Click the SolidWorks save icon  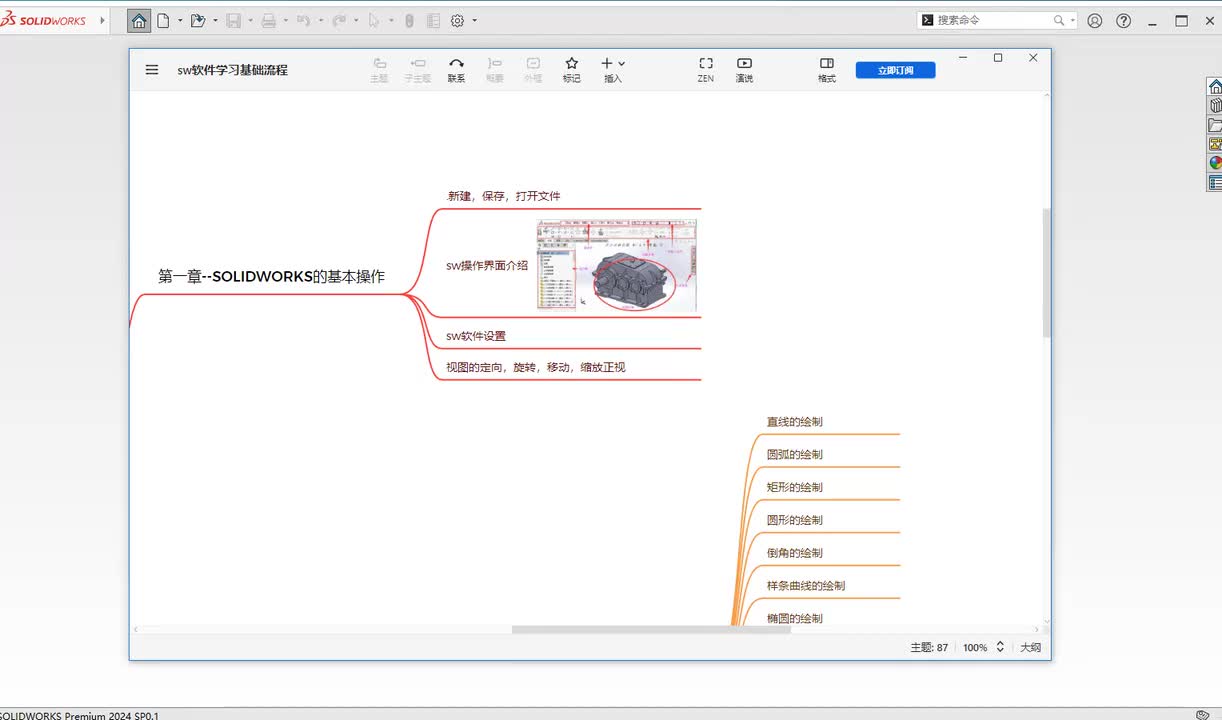coord(233,20)
